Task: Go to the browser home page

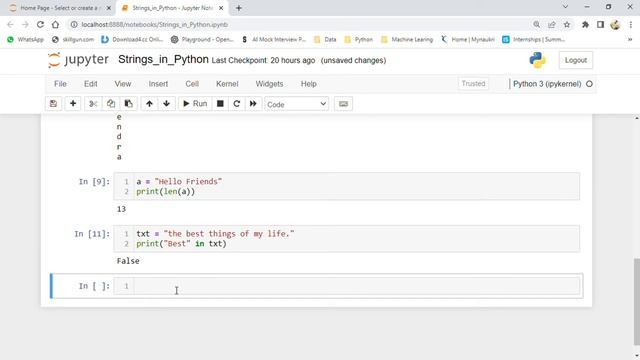Action: coord(55,24)
